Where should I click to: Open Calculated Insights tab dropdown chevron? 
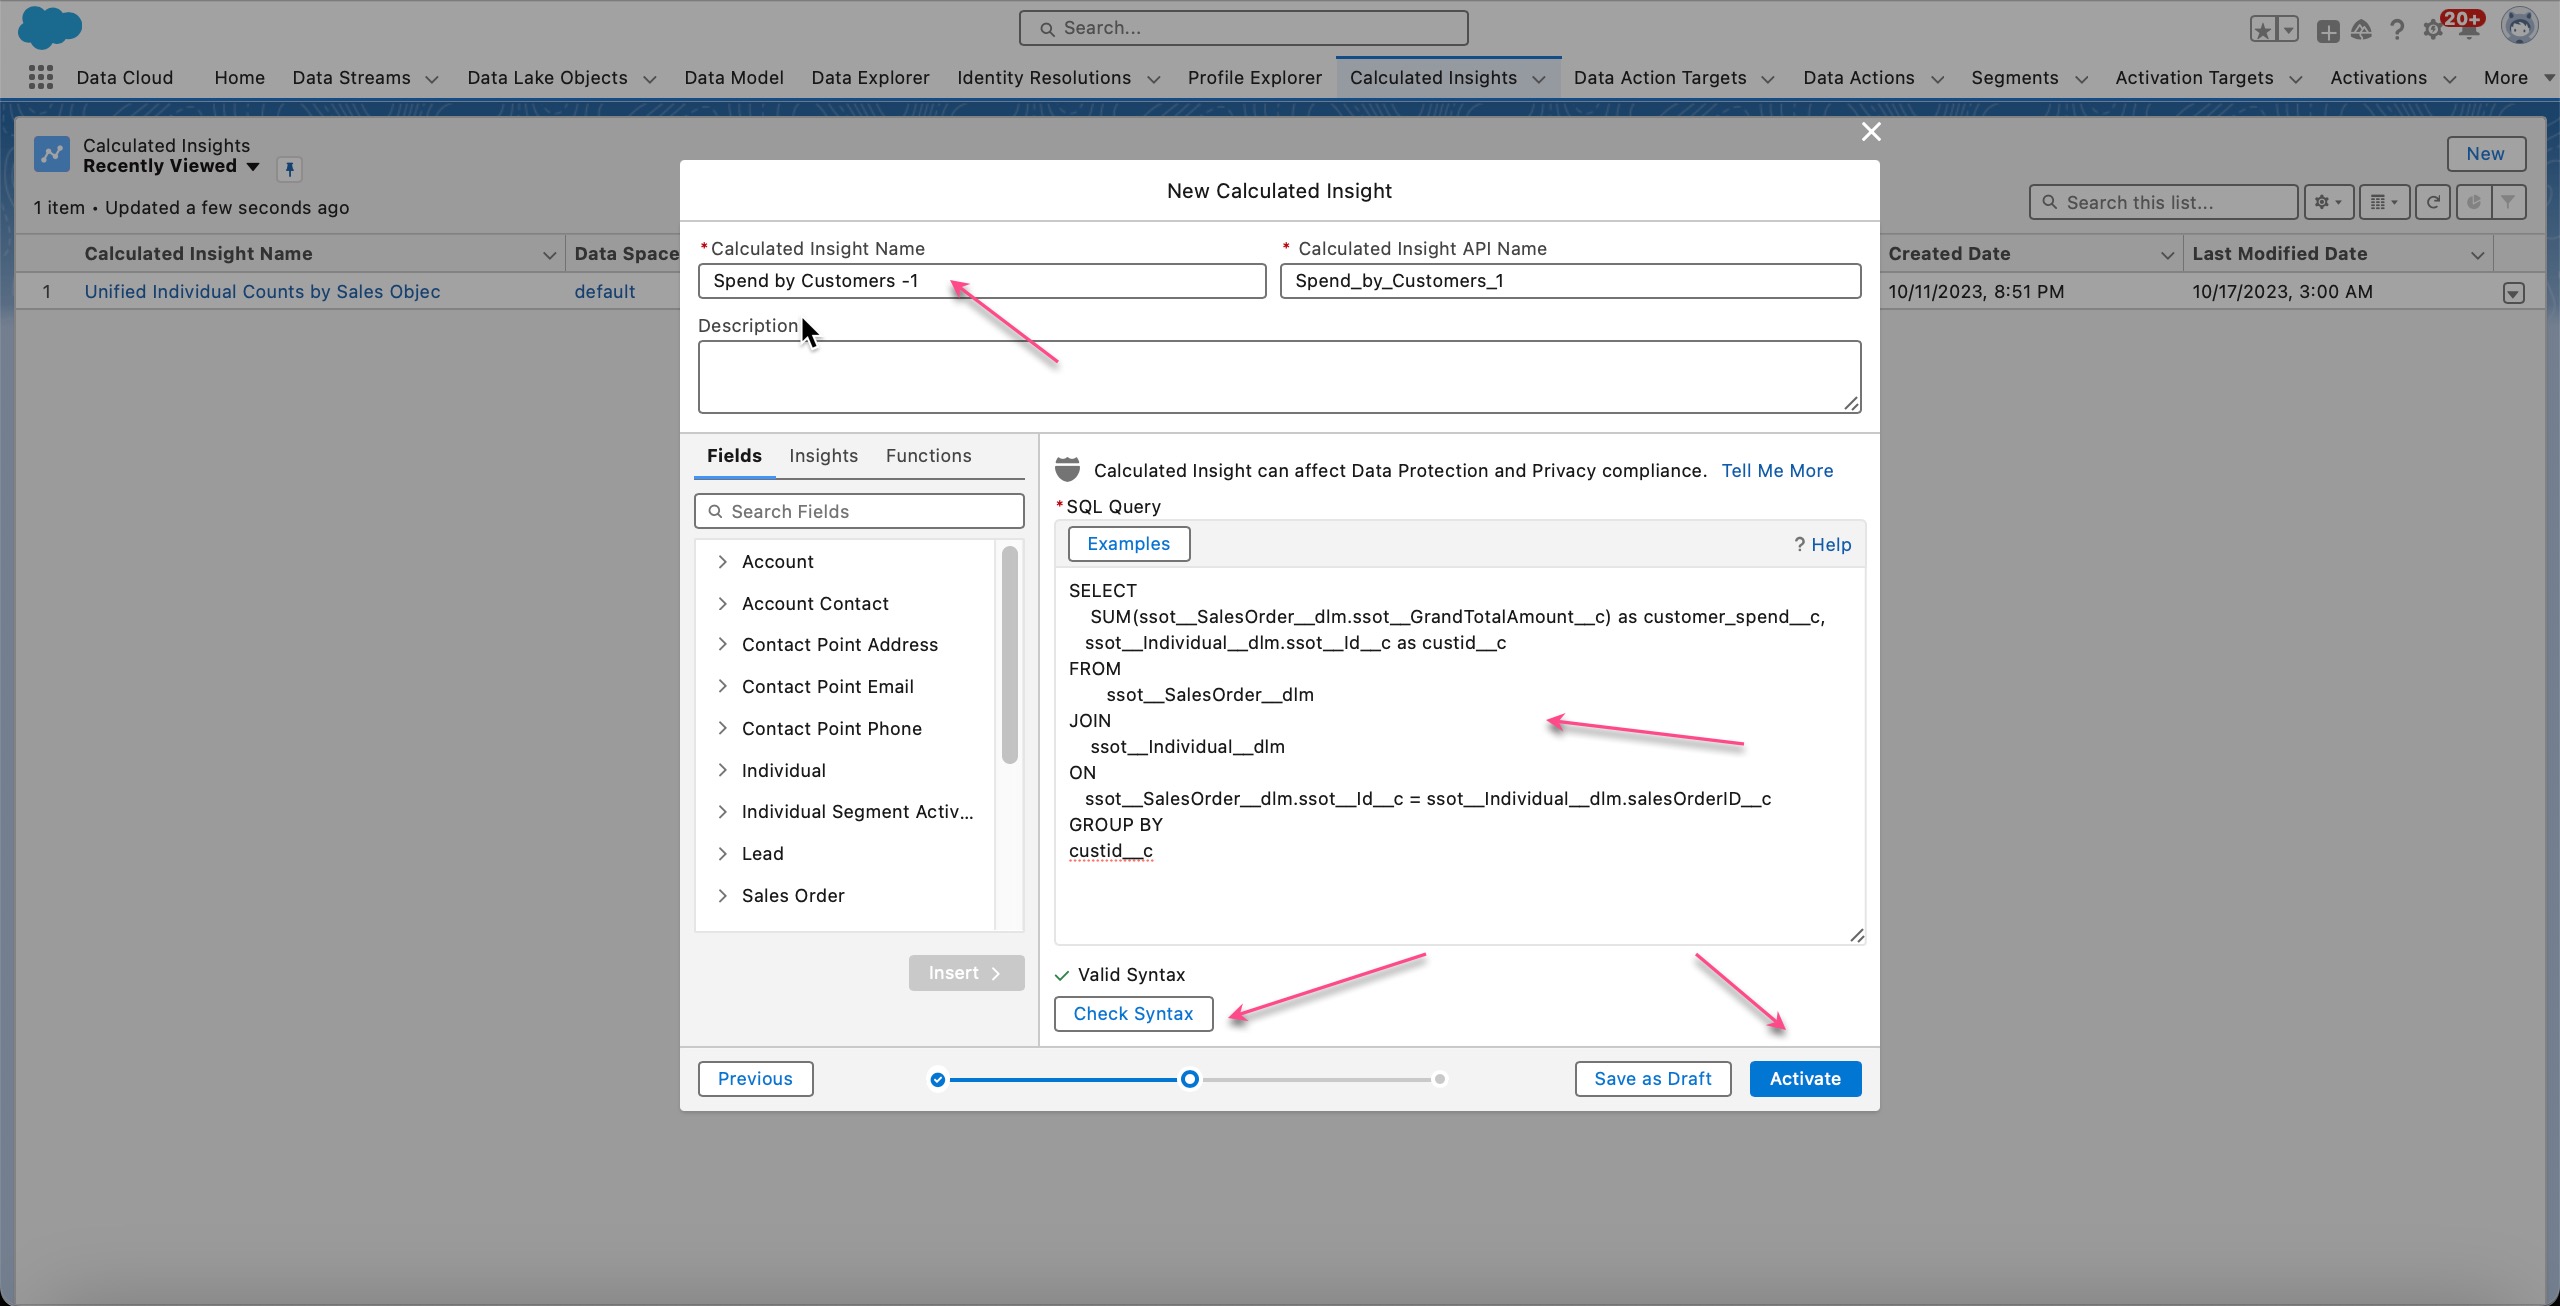click(1539, 79)
